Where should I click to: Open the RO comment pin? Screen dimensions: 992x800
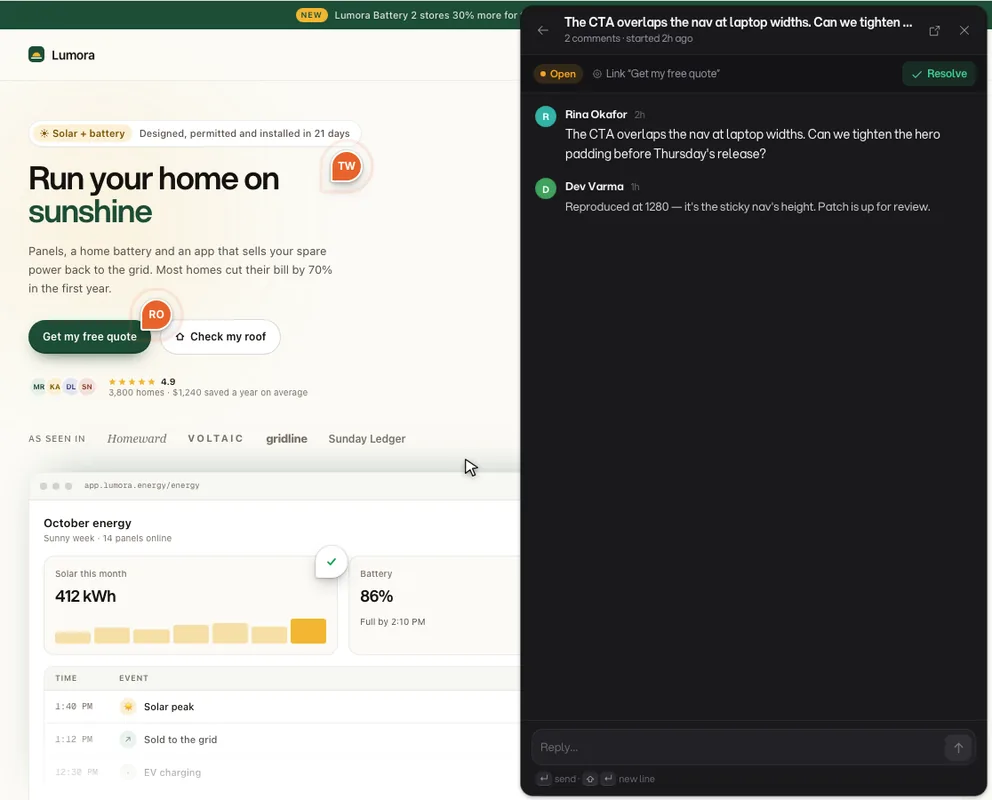coord(156,314)
